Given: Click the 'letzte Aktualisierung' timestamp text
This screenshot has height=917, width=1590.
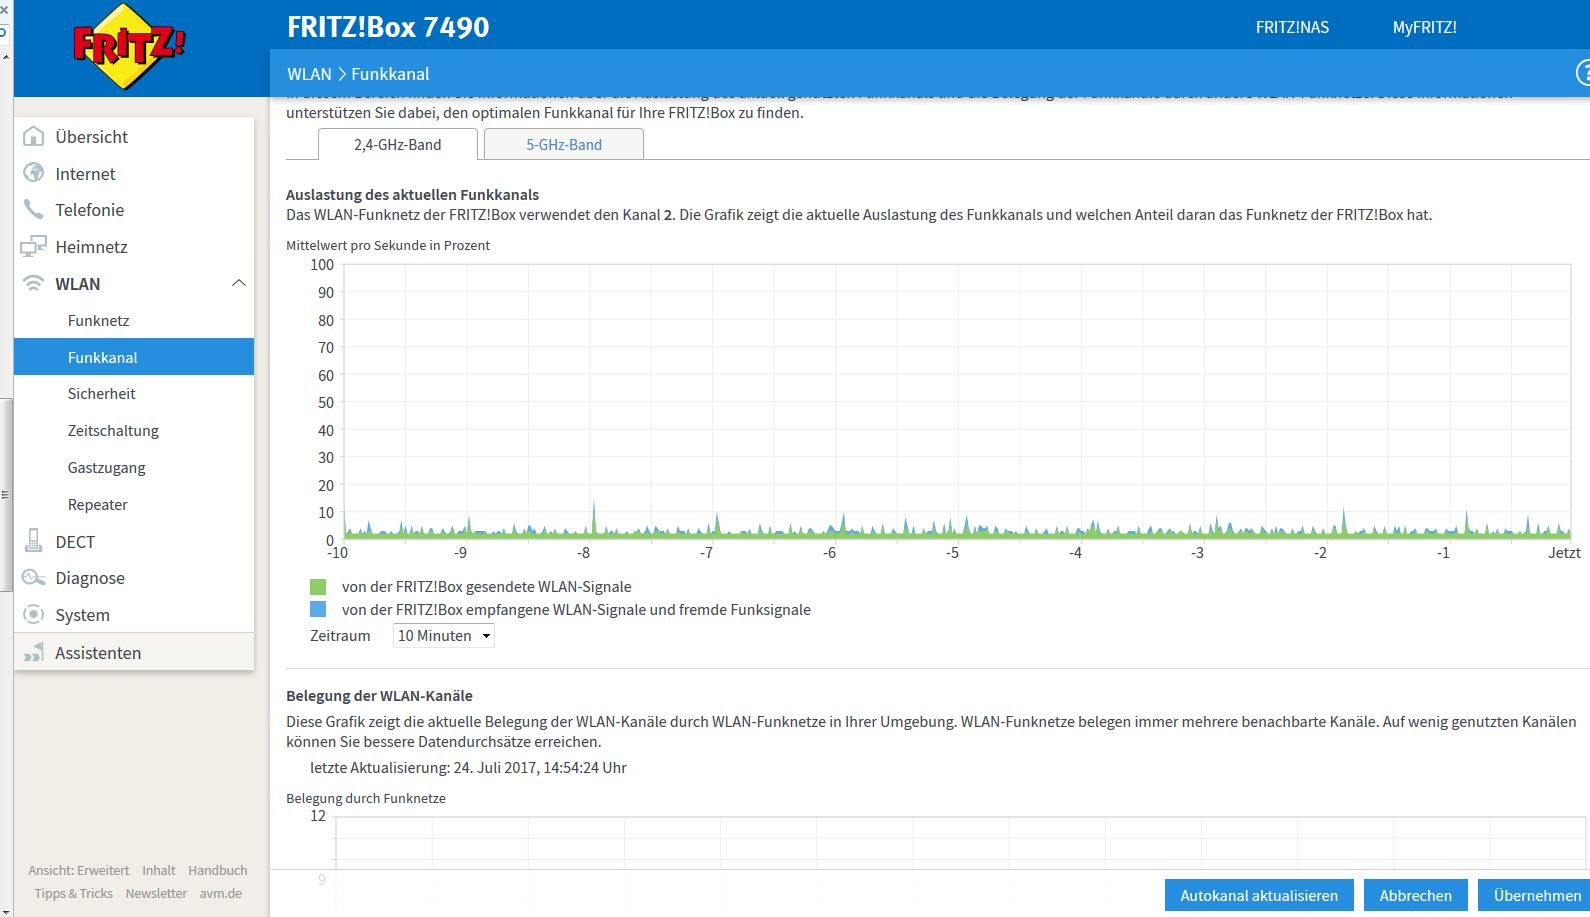Looking at the screenshot, I should tap(468, 767).
